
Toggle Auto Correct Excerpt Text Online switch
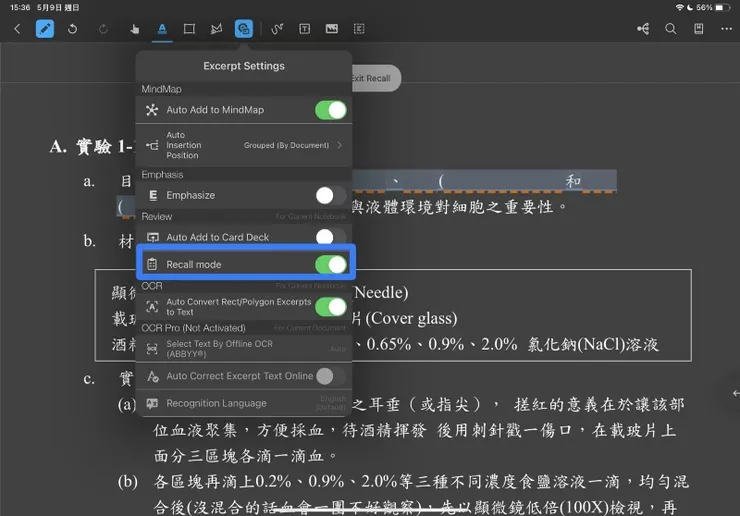[x=331, y=376]
